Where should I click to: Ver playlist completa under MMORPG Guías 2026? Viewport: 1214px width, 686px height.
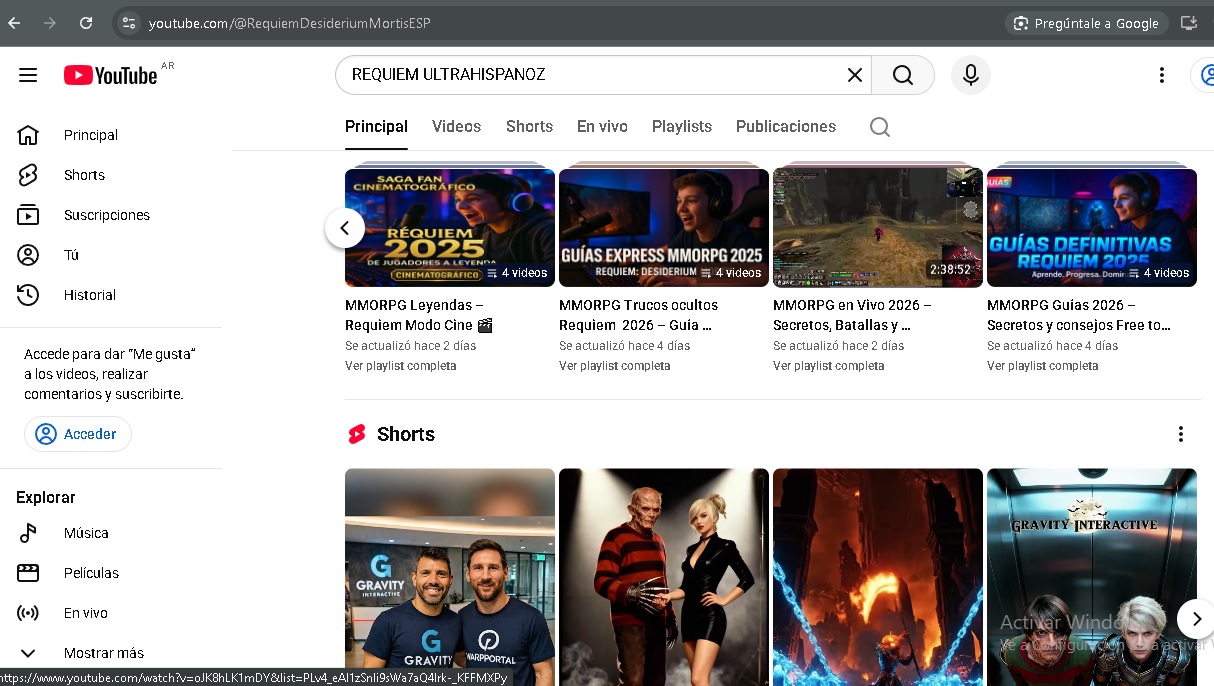[x=1043, y=366]
